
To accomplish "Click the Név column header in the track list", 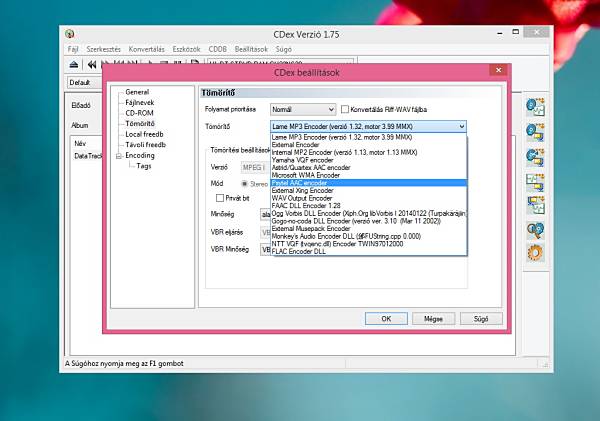I will [80, 144].
